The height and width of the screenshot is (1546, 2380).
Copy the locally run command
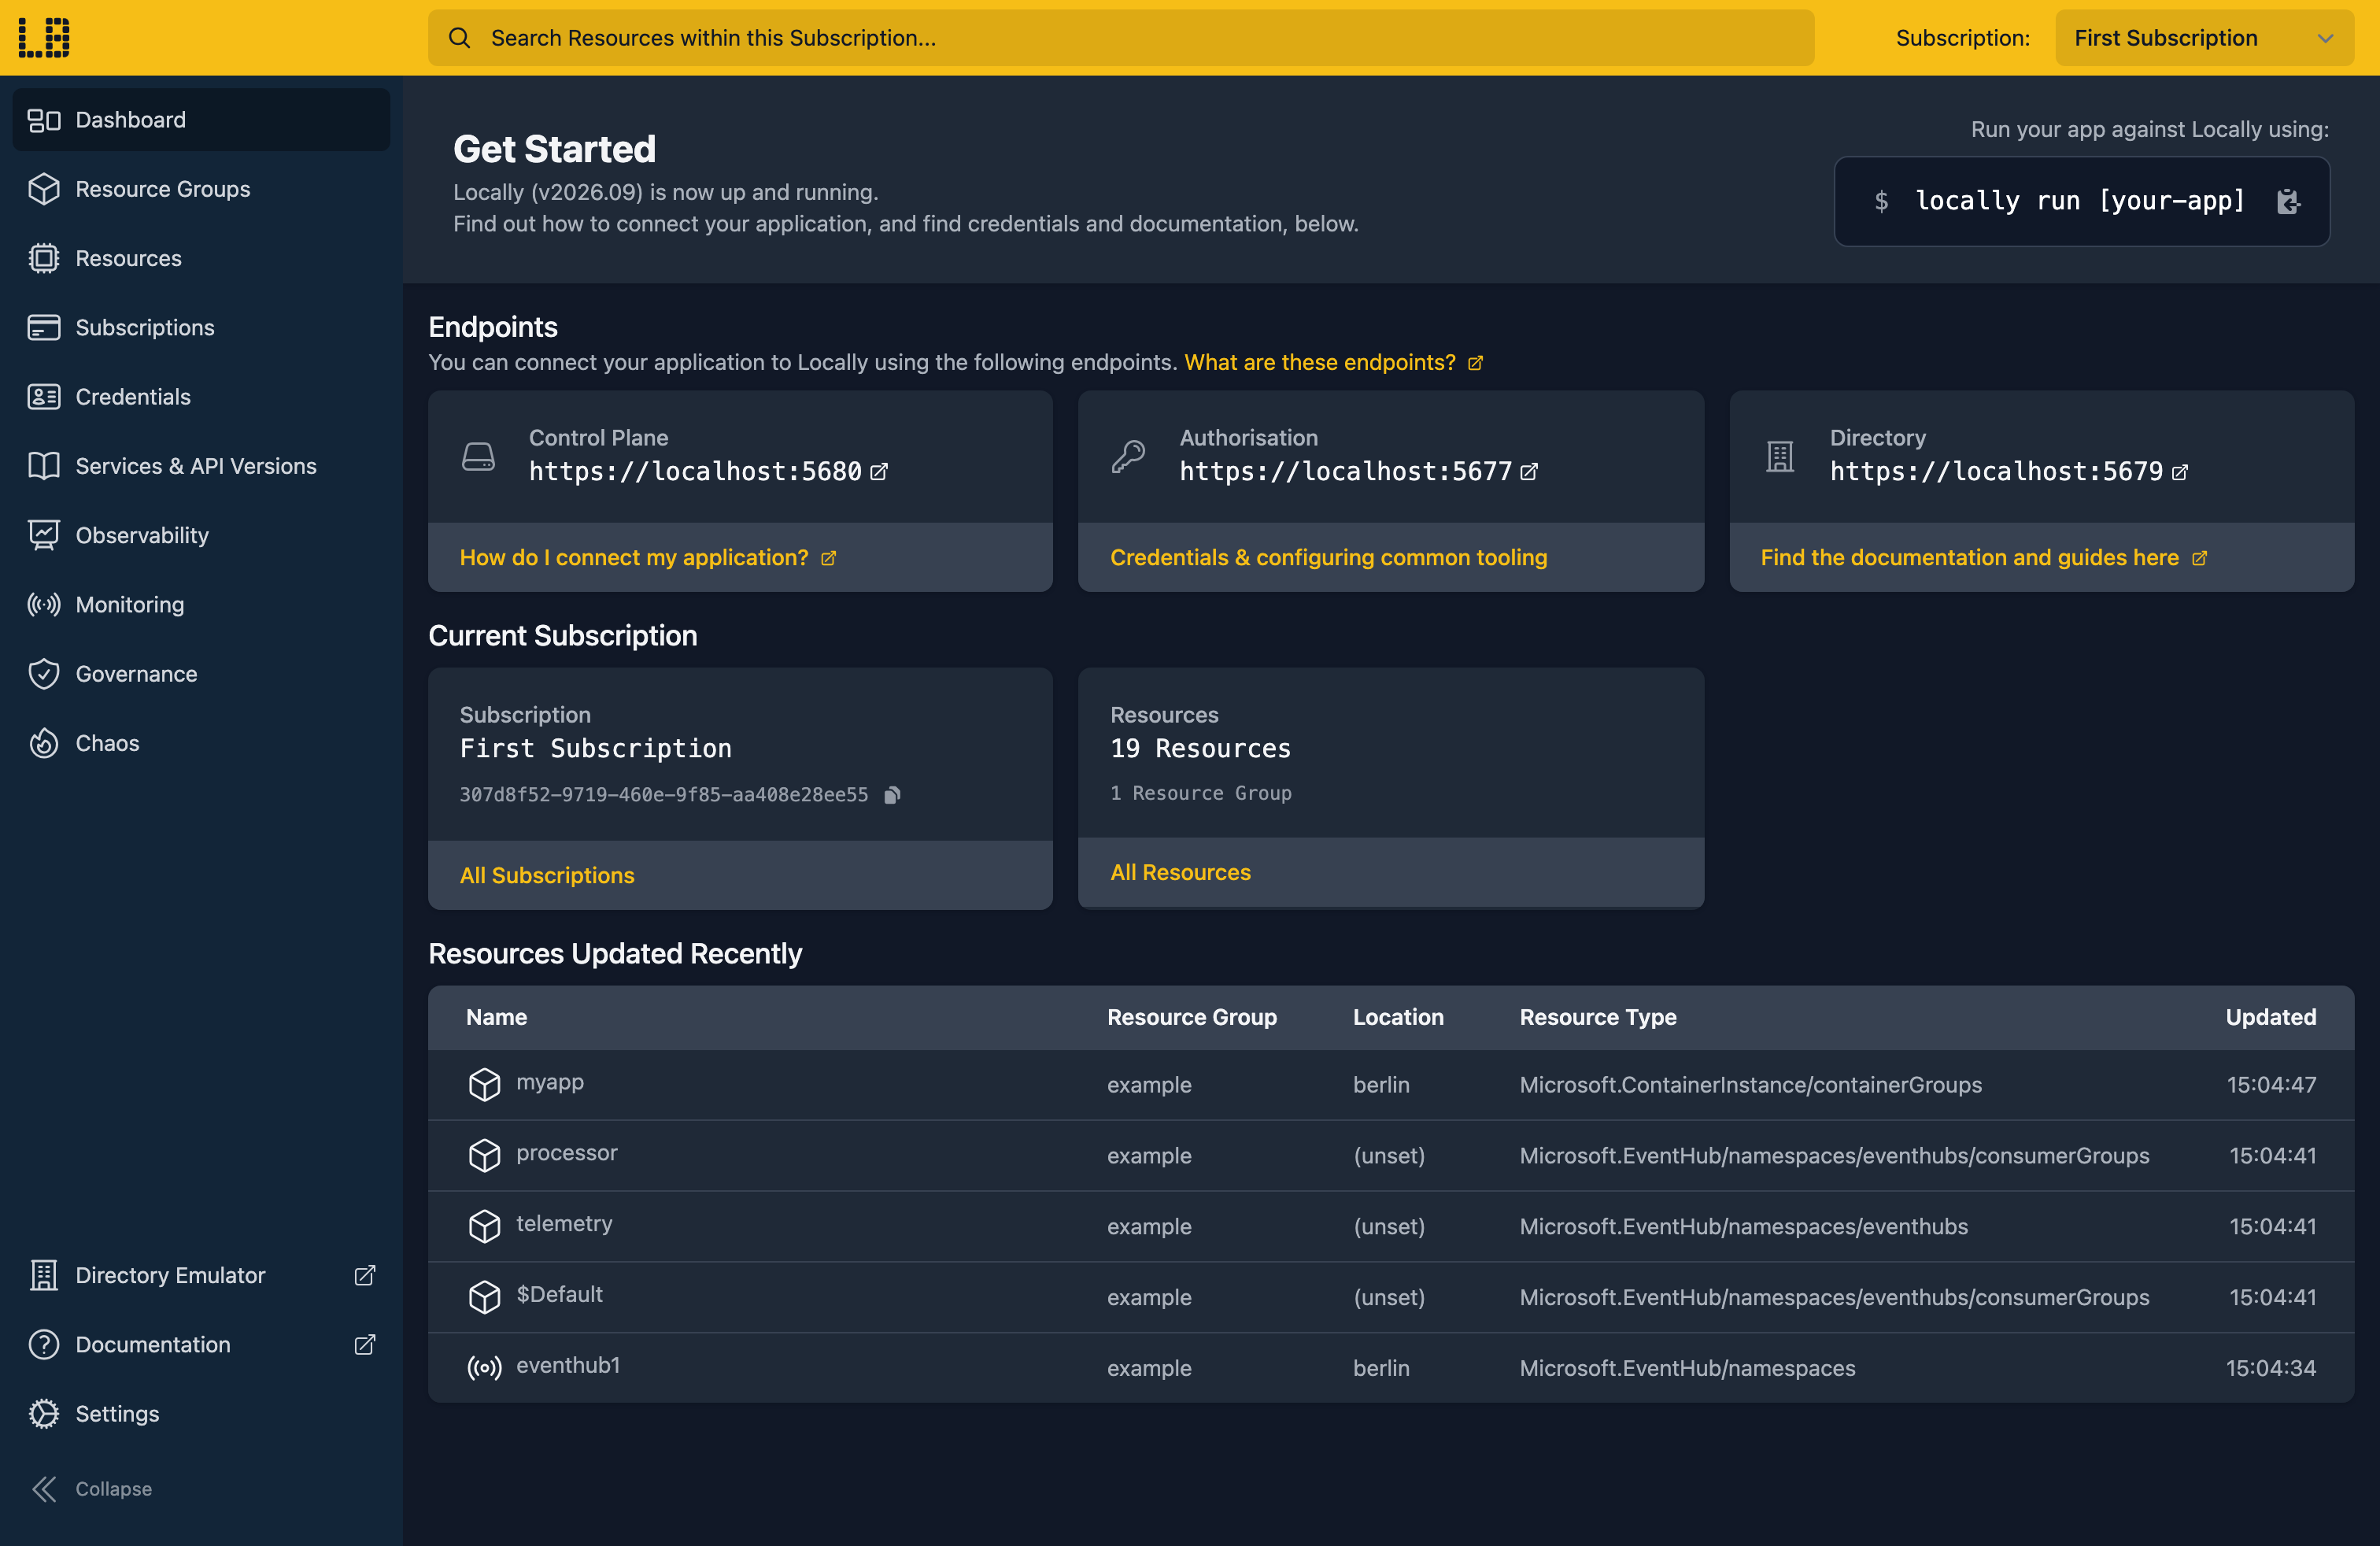pos(2288,201)
